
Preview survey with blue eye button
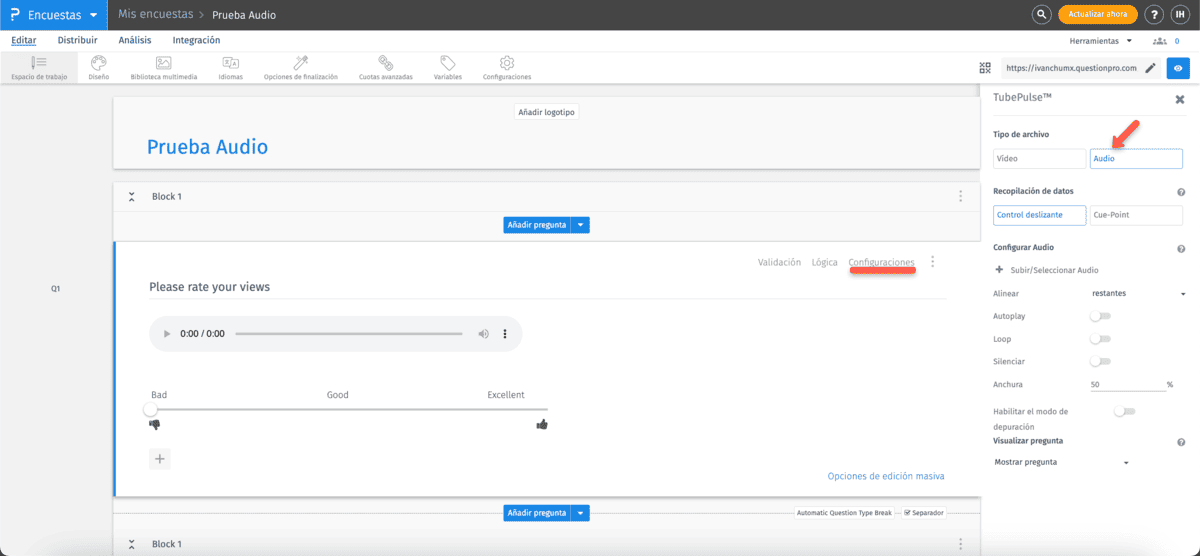point(1178,68)
